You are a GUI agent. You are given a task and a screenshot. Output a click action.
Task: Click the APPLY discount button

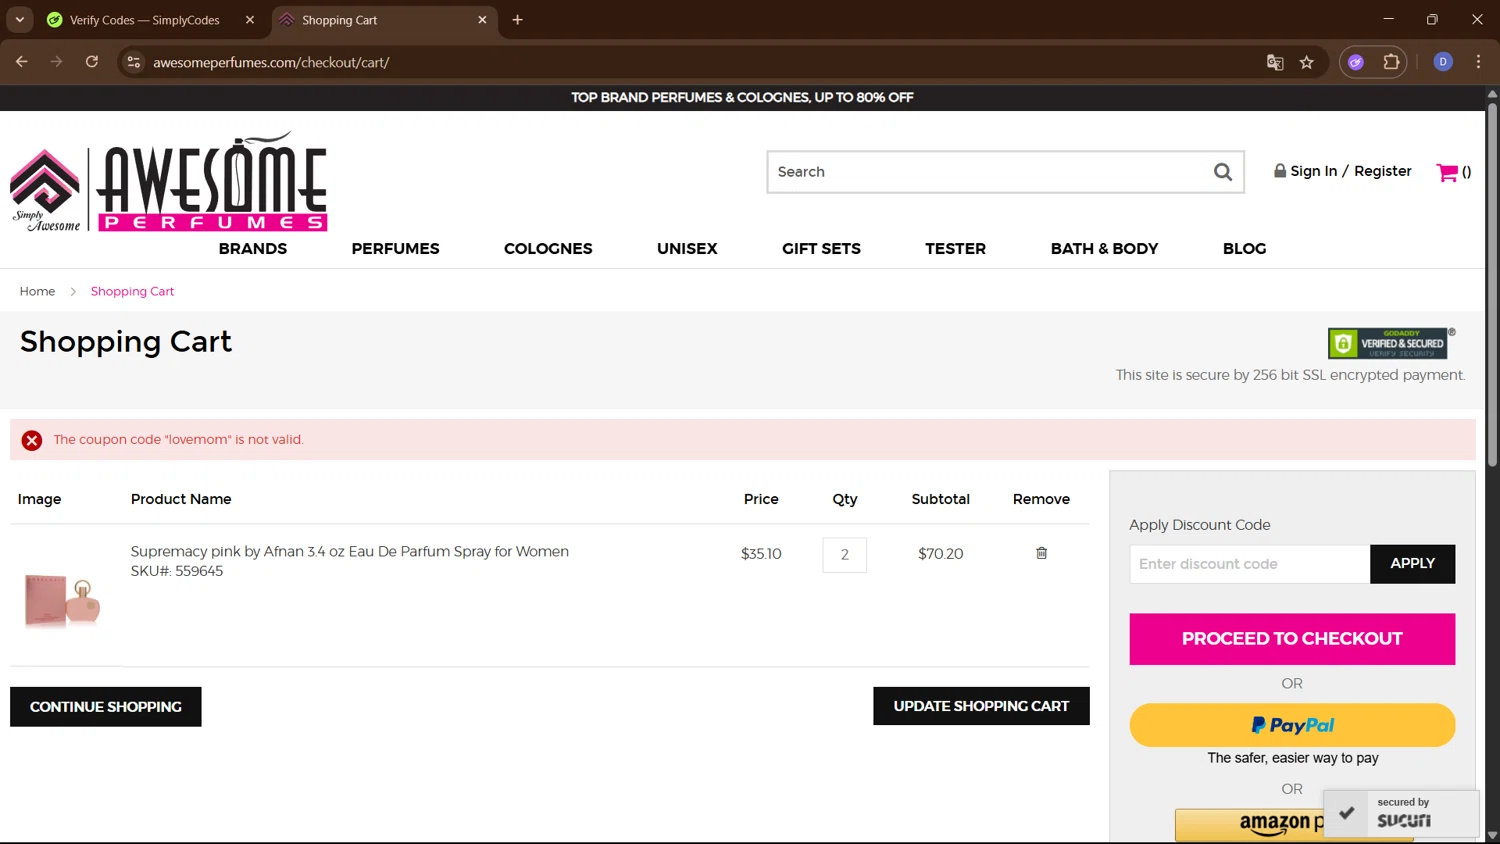click(1412, 564)
